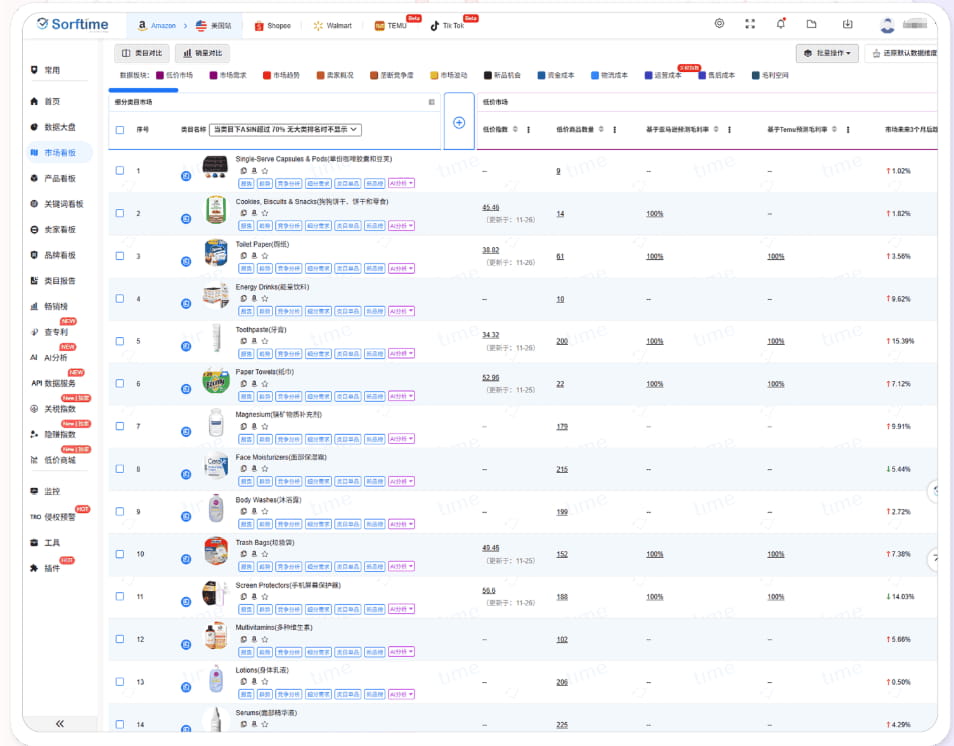Click the 类目对比 button
Image resolution: width=954 pixels, height=746 pixels.
pyautogui.click(x=142, y=53)
